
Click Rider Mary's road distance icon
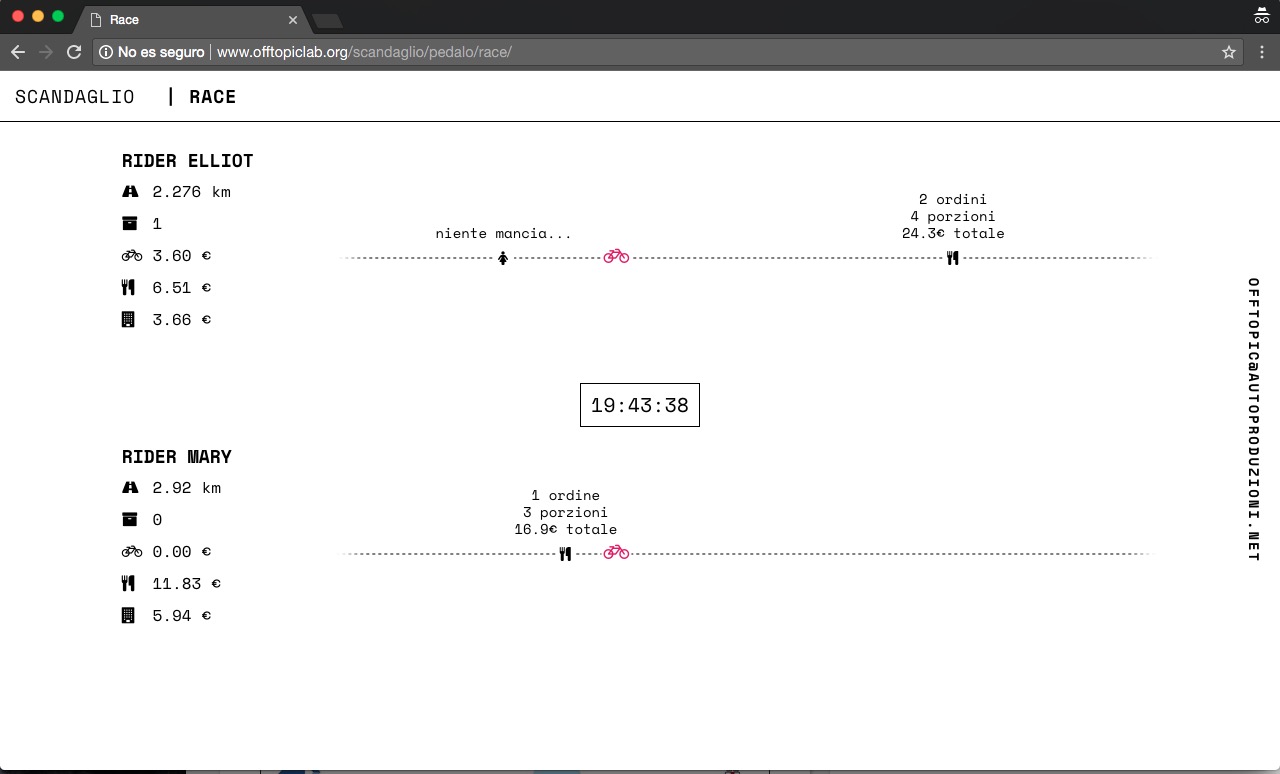point(130,487)
